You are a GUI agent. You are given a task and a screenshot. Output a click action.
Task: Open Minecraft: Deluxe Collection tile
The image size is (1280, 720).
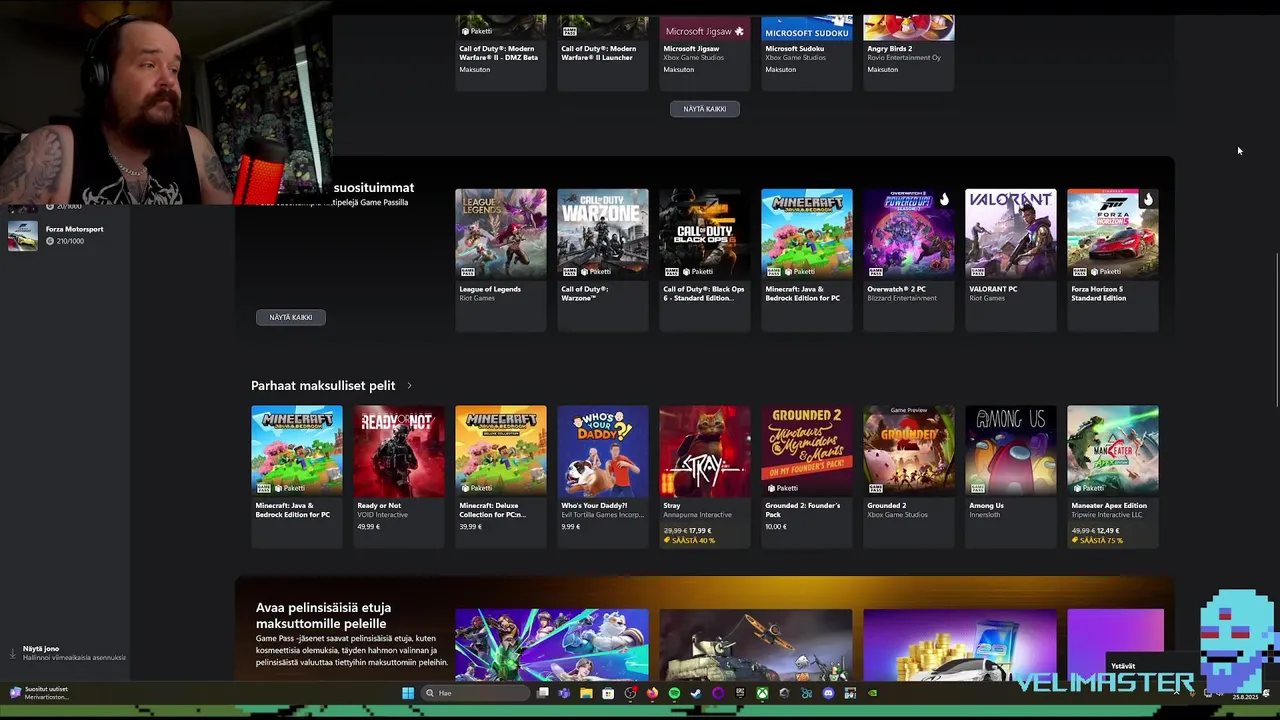click(x=501, y=476)
